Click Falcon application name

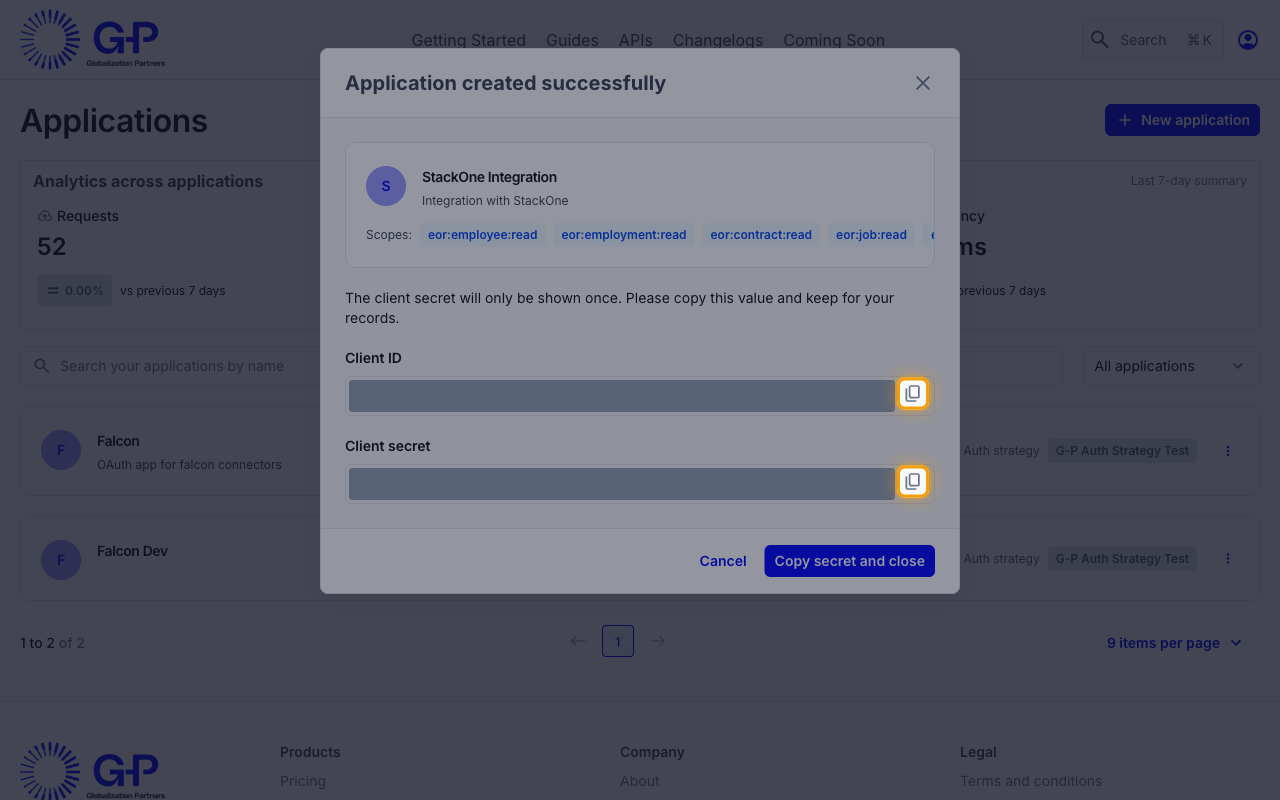118,441
